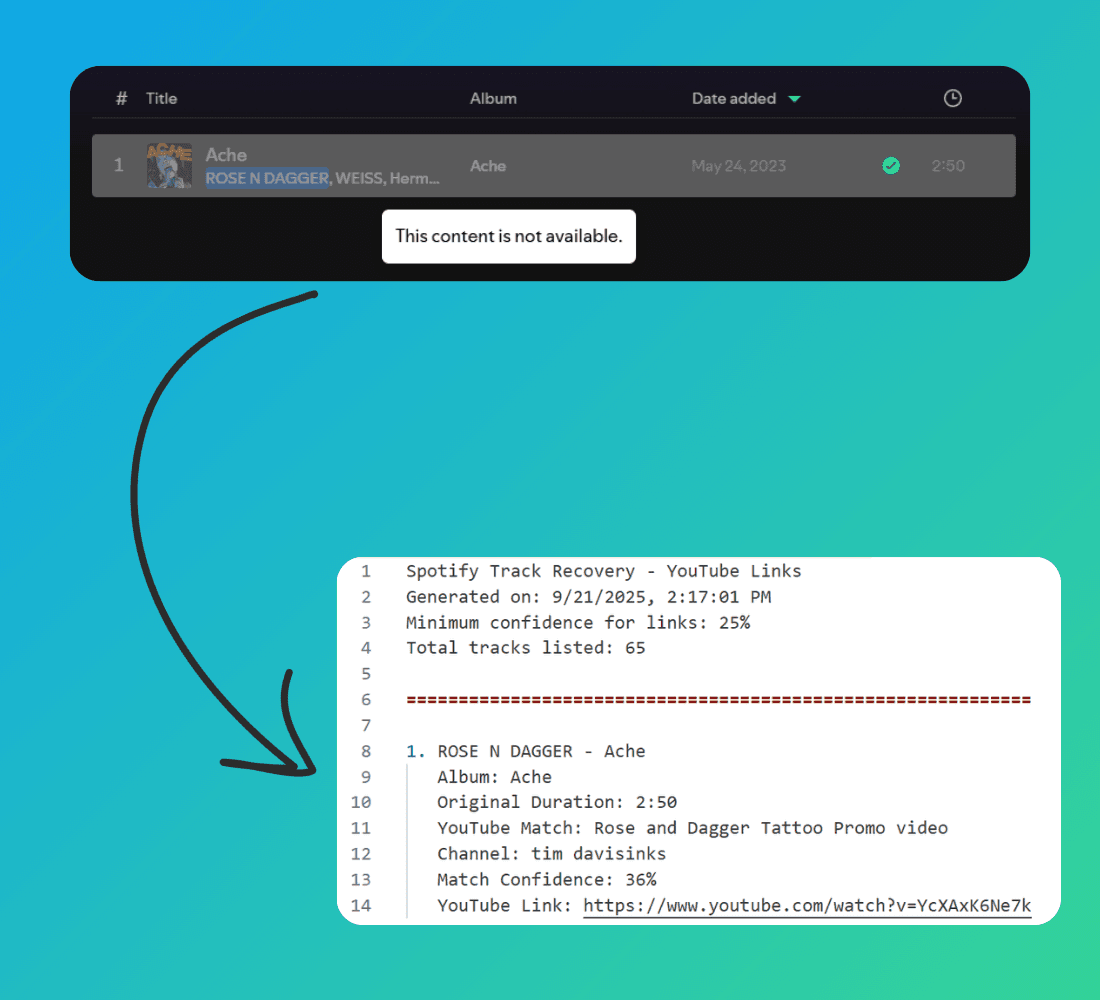Click the Ache track title
Viewport: 1100px width, 1000px height.
[x=226, y=154]
